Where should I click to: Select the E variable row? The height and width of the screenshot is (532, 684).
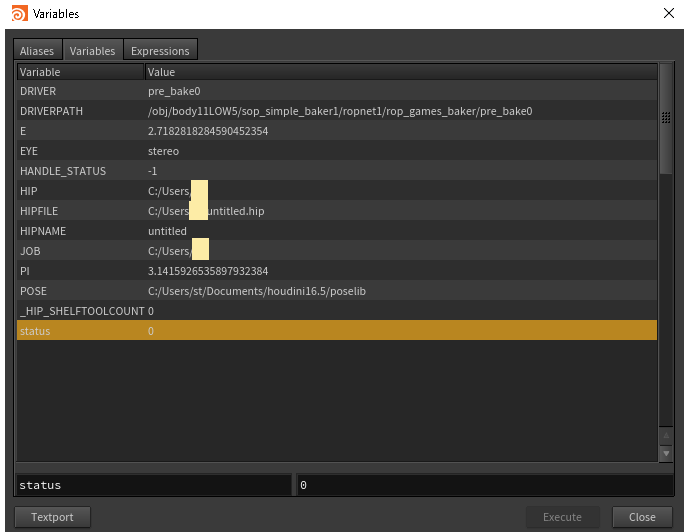point(337,131)
